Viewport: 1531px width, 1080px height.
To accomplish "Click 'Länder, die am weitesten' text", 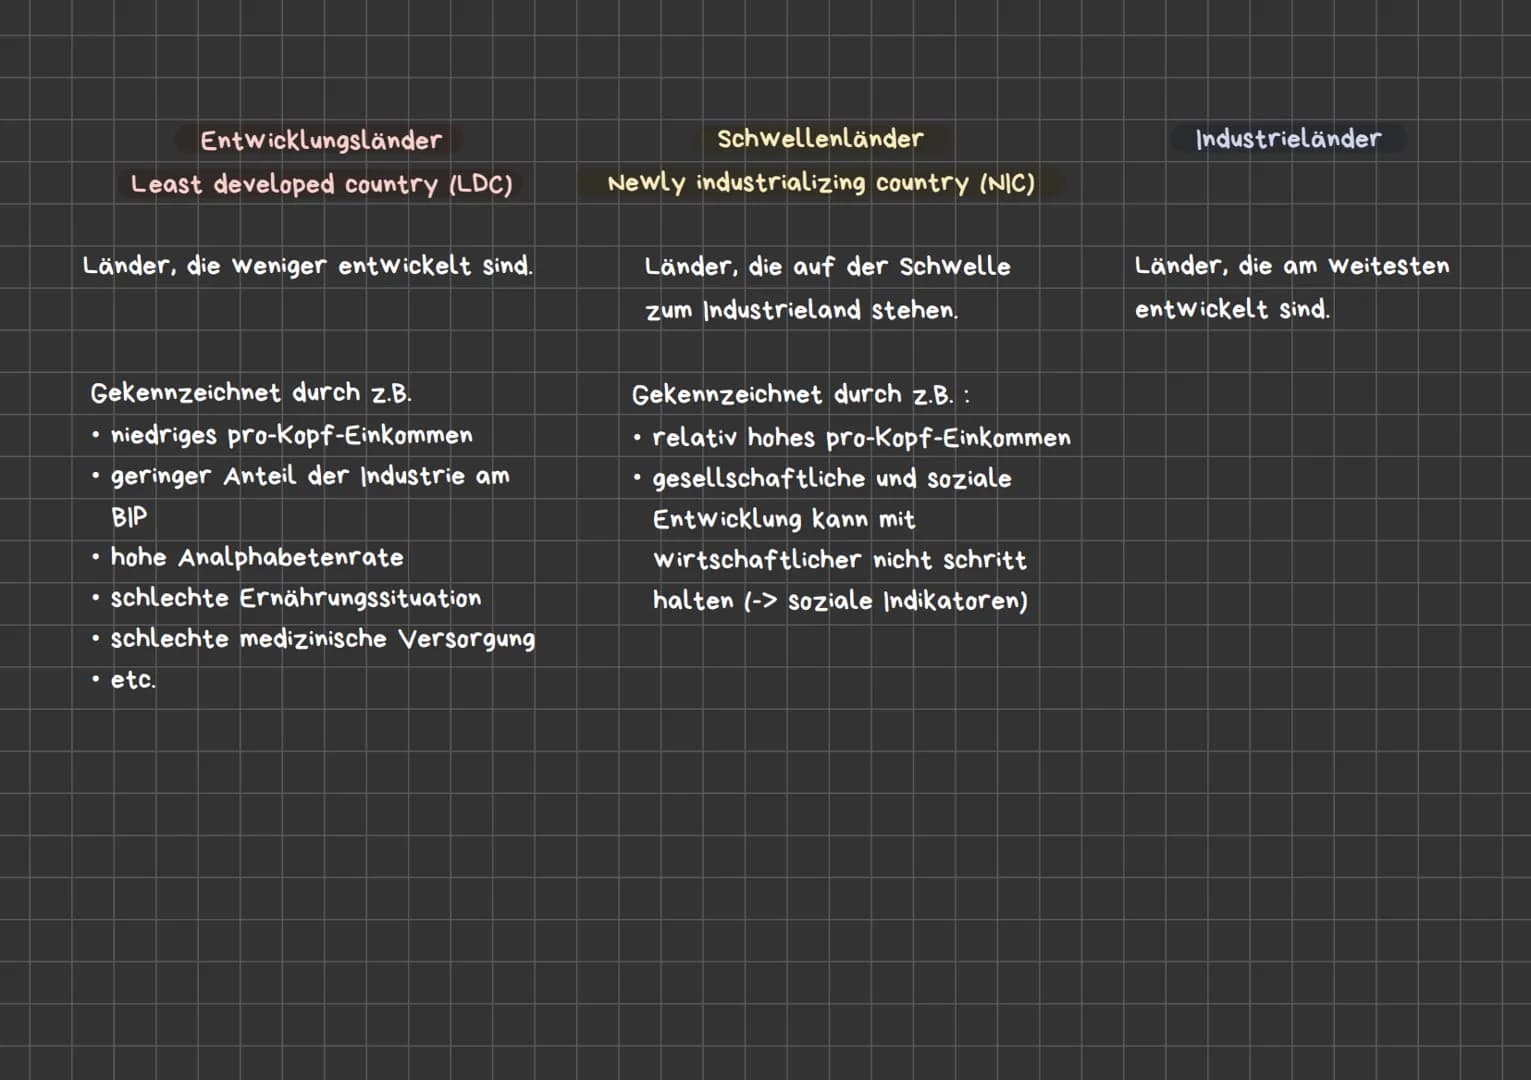I will pyautogui.click(x=1291, y=266).
